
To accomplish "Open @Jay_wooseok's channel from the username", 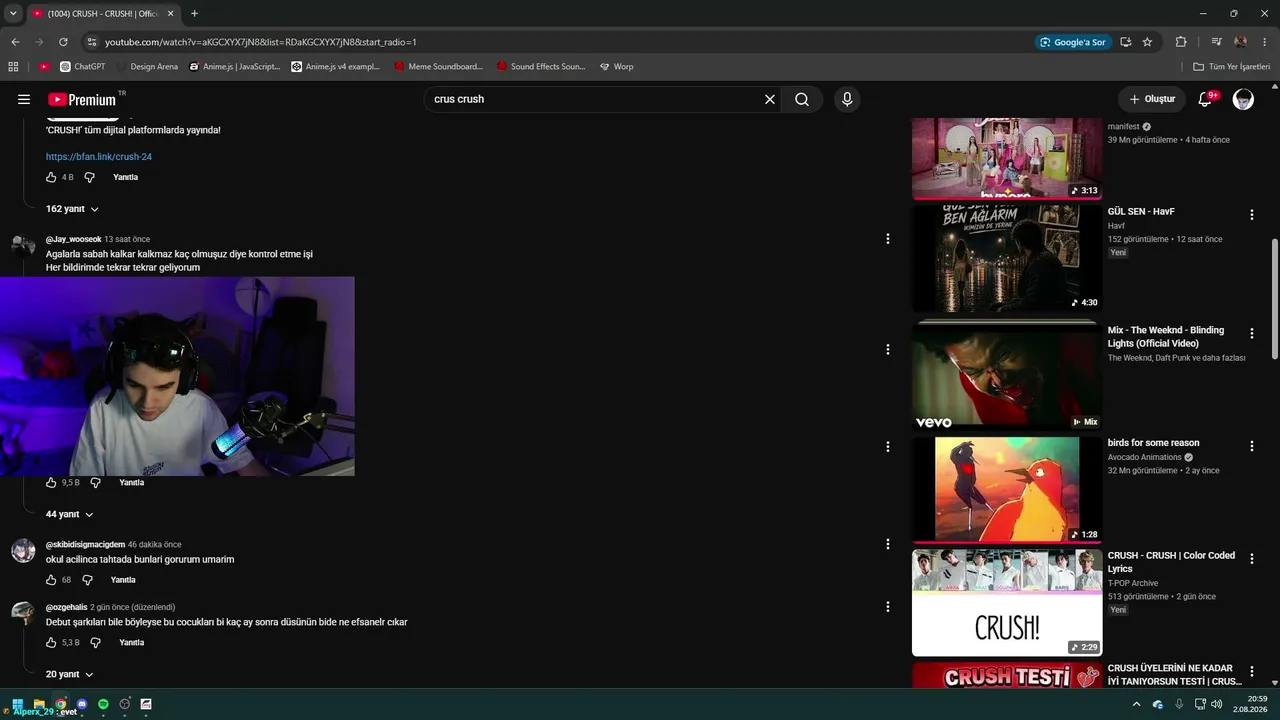I will [73, 239].
